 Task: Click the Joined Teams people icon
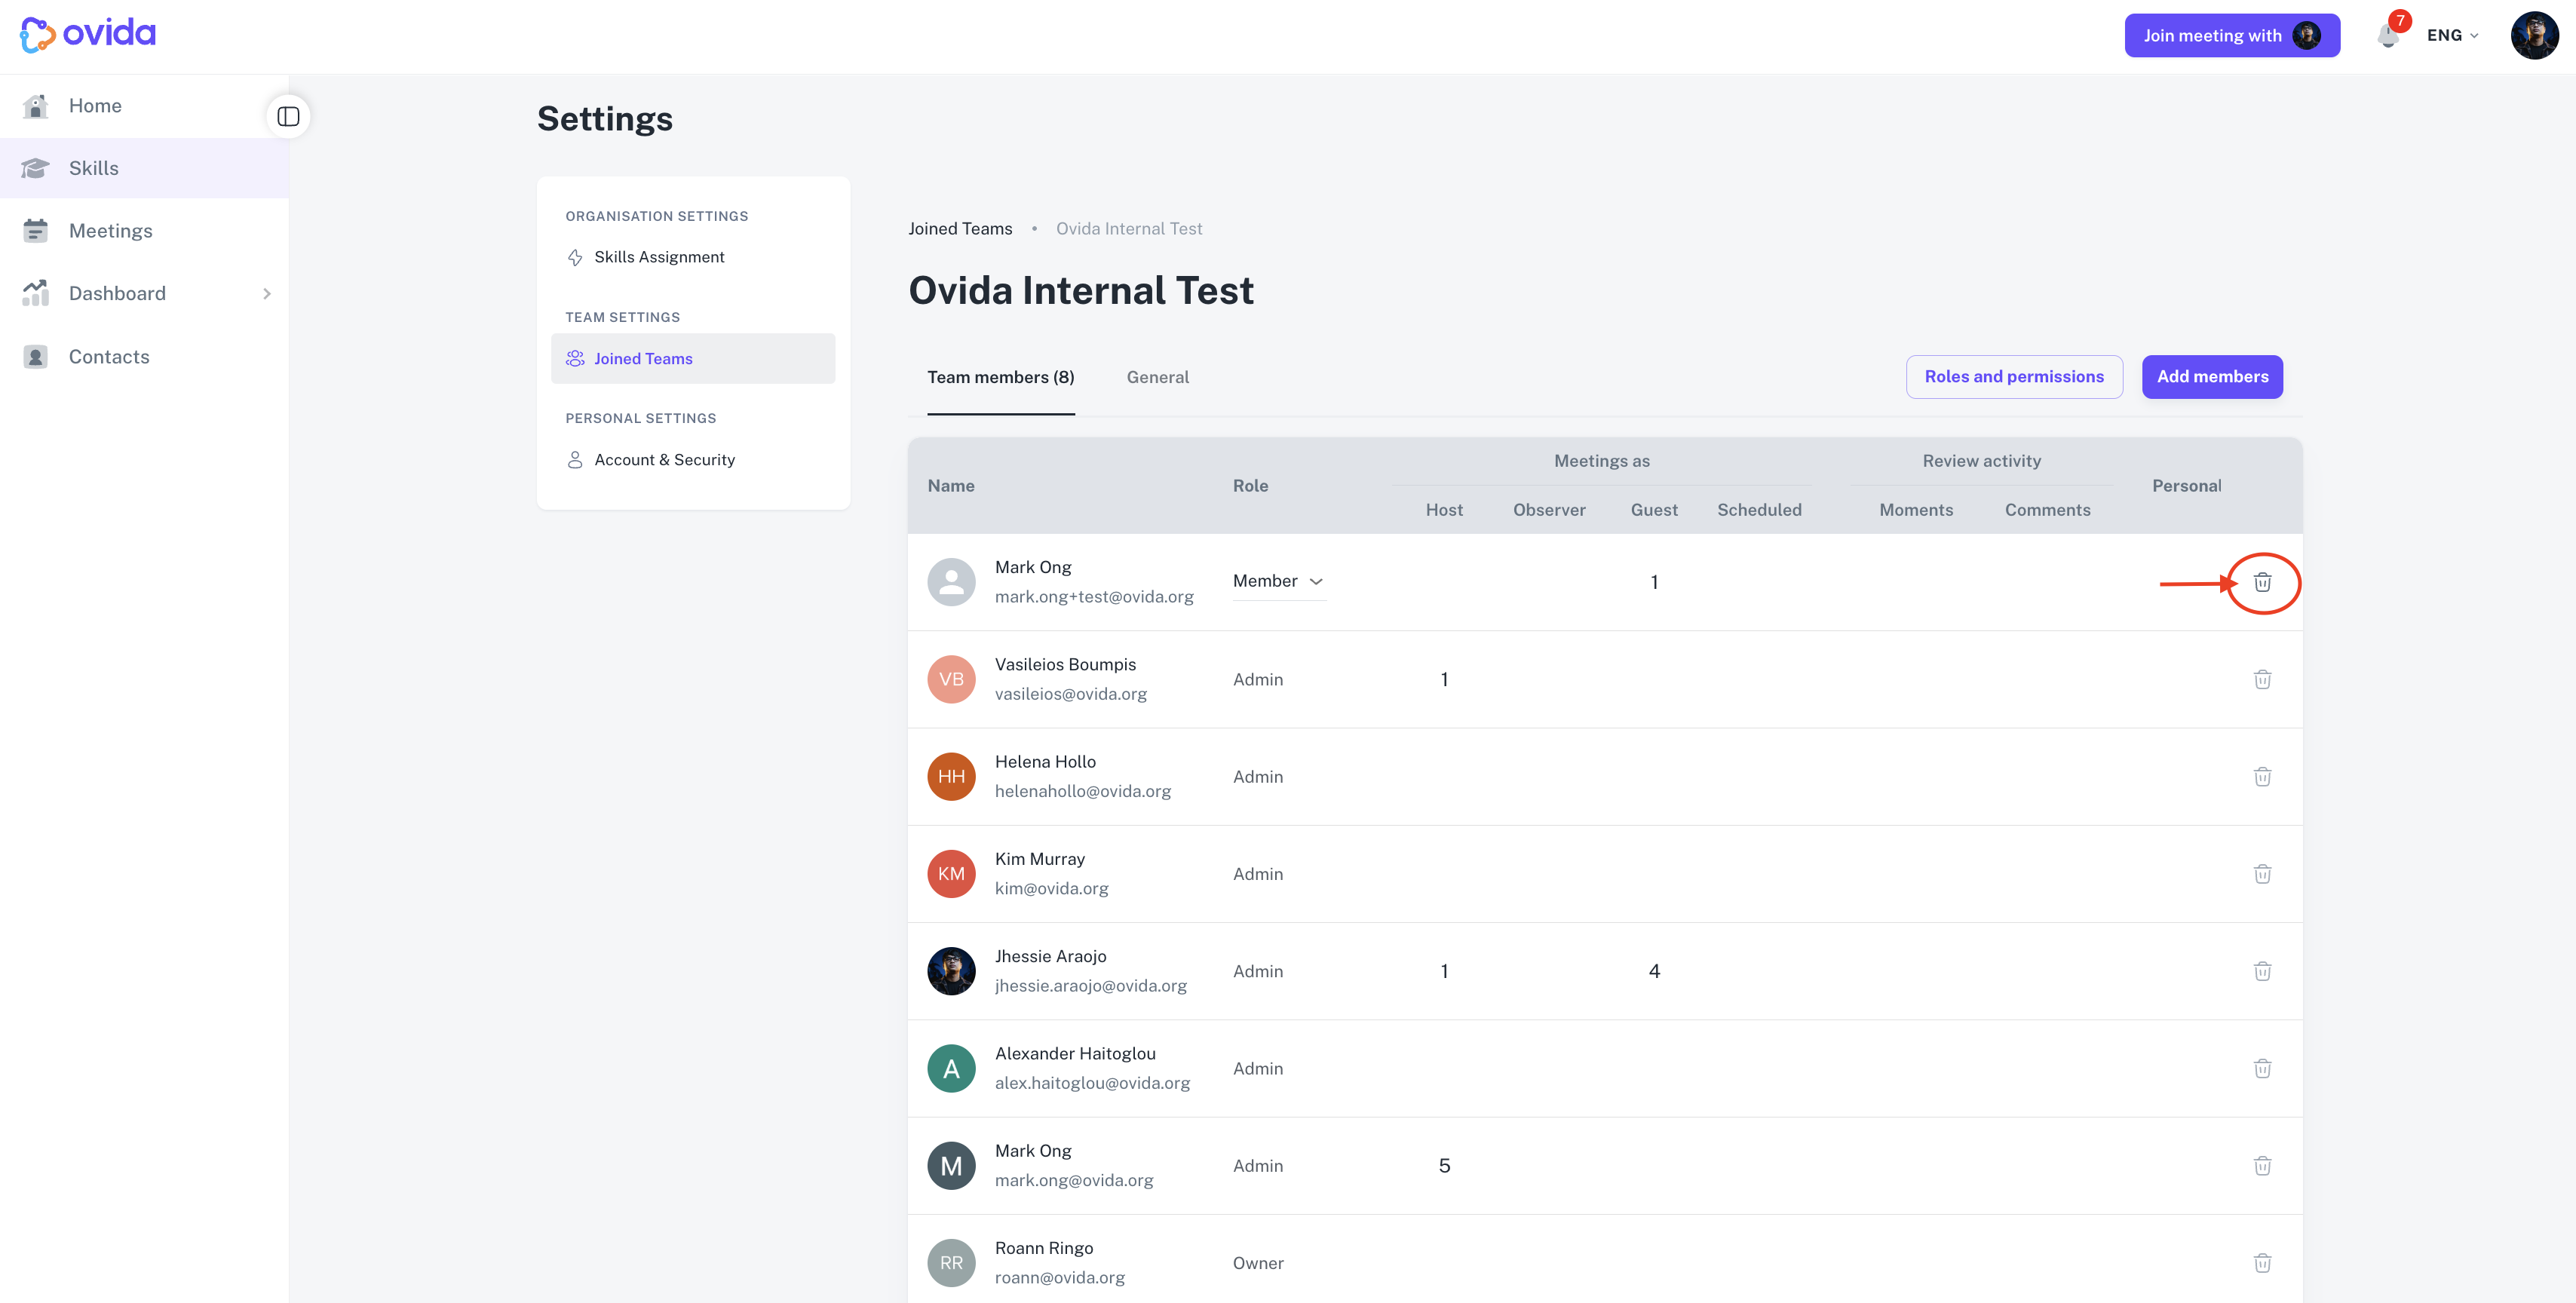(575, 358)
